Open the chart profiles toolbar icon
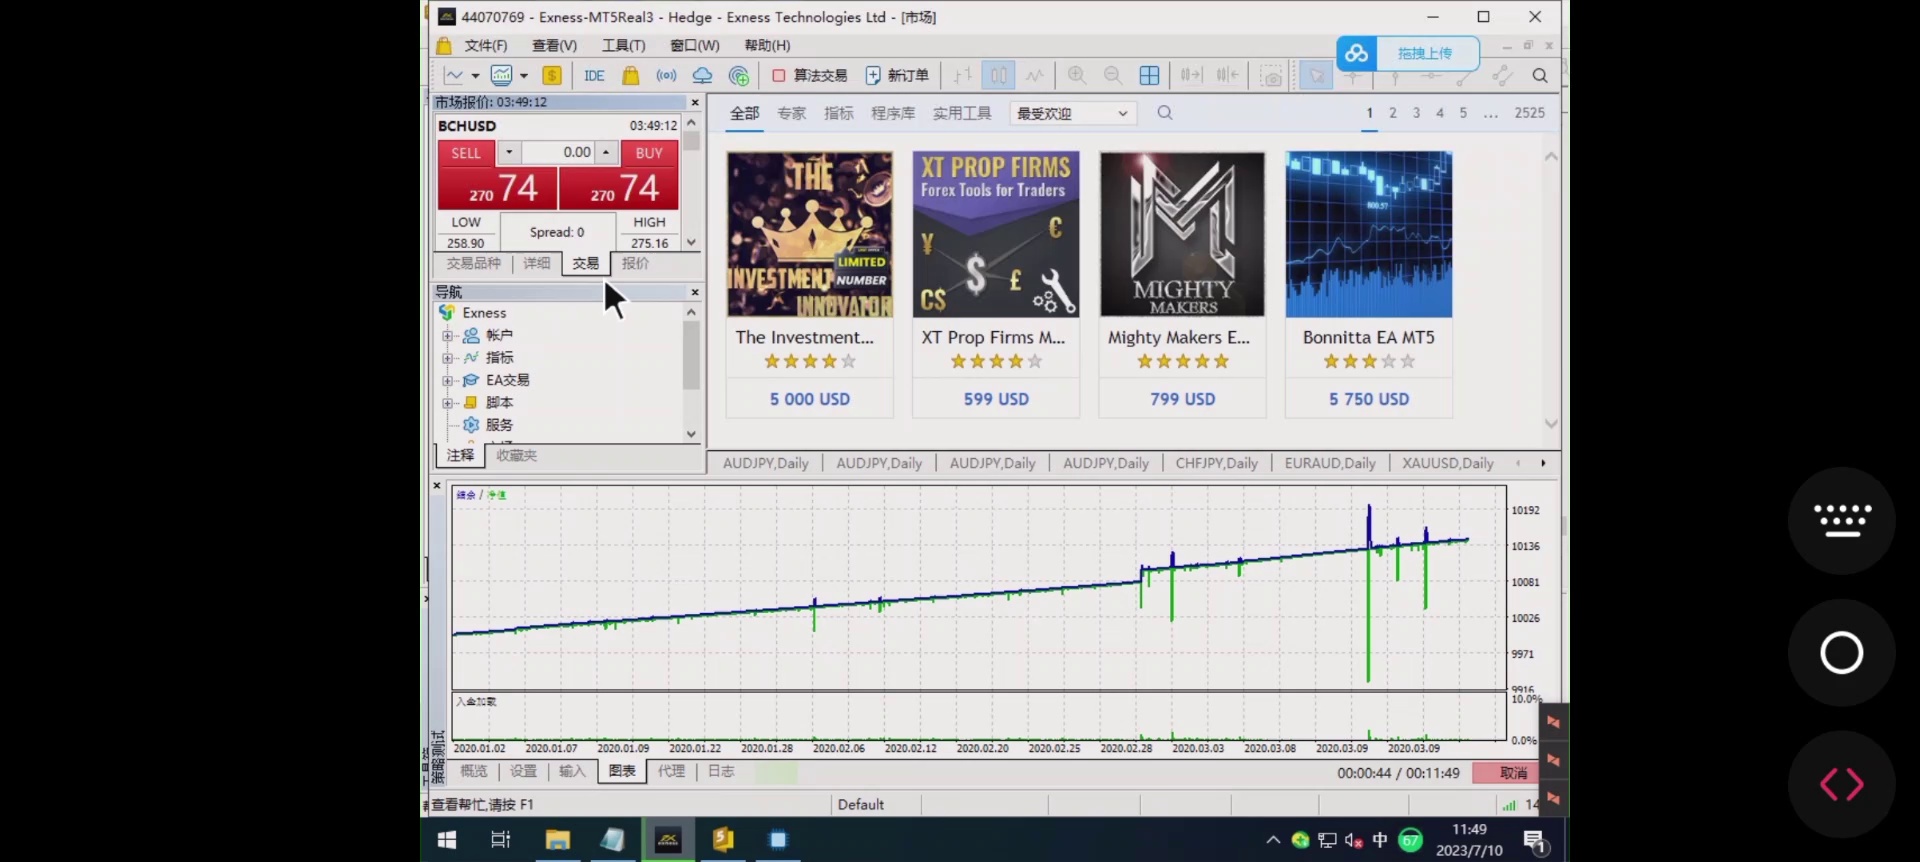The height and width of the screenshot is (862, 1920). click(x=502, y=76)
